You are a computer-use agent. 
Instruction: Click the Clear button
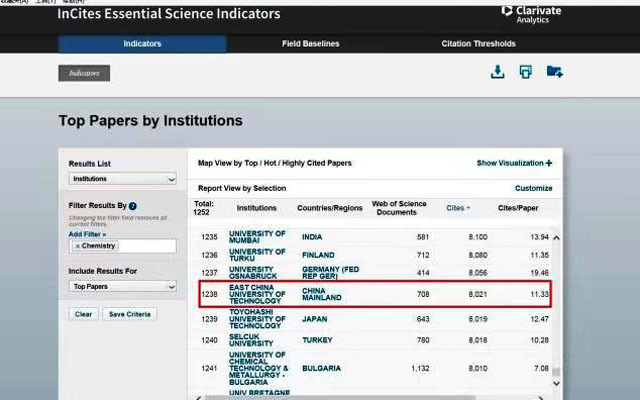coord(83,314)
